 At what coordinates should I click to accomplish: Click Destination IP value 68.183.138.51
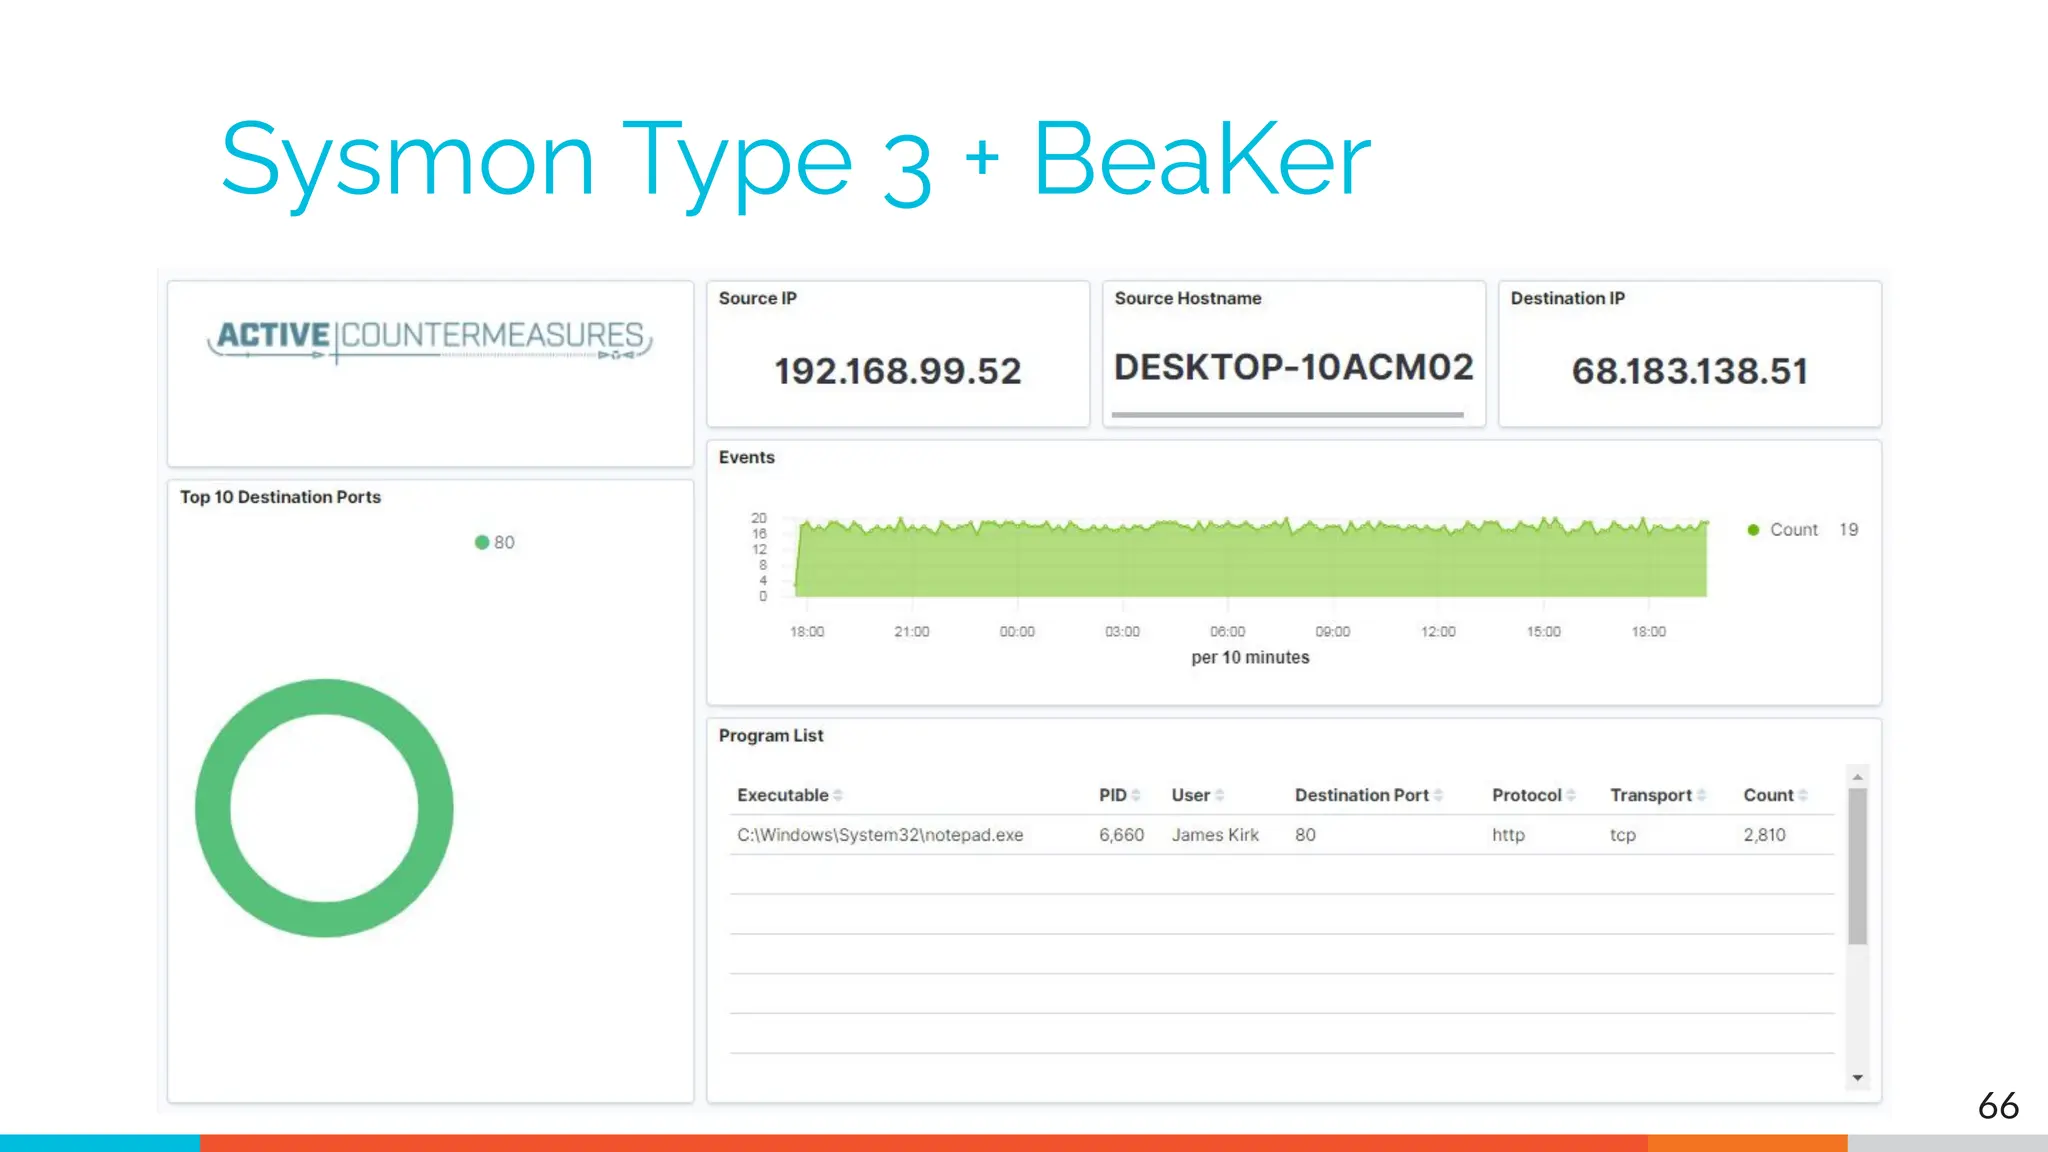point(1690,371)
